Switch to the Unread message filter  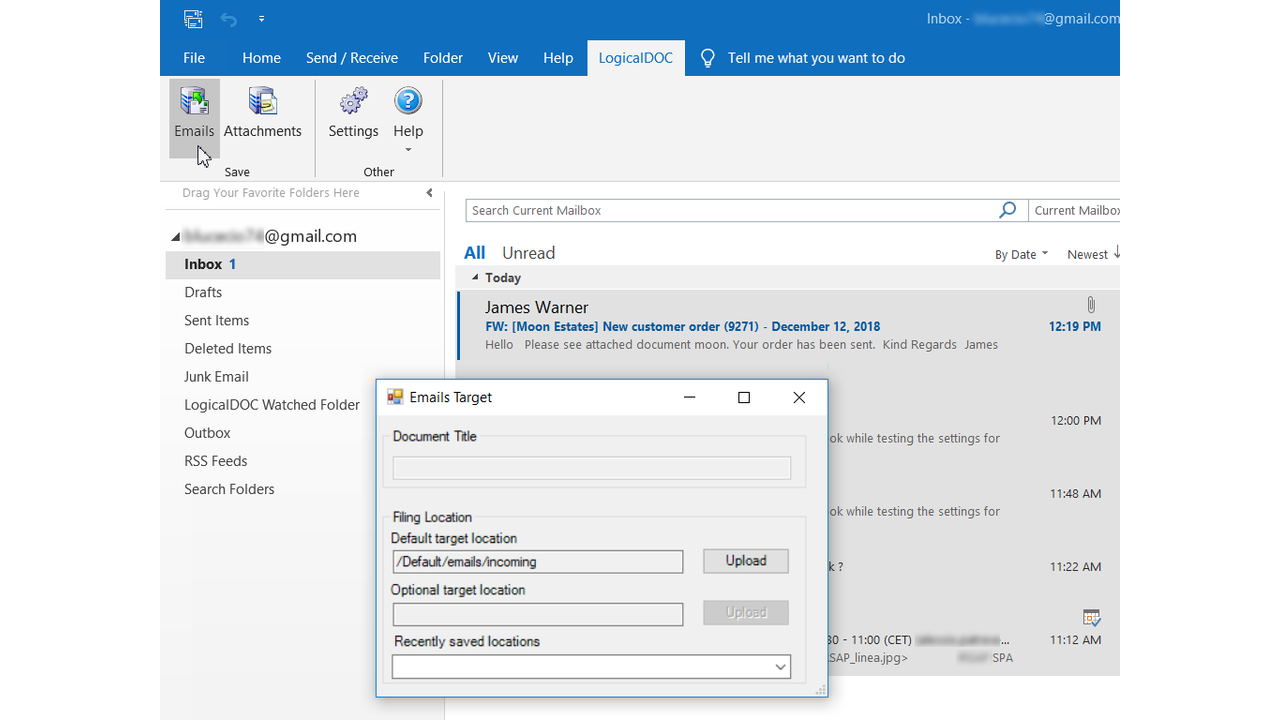coord(528,252)
